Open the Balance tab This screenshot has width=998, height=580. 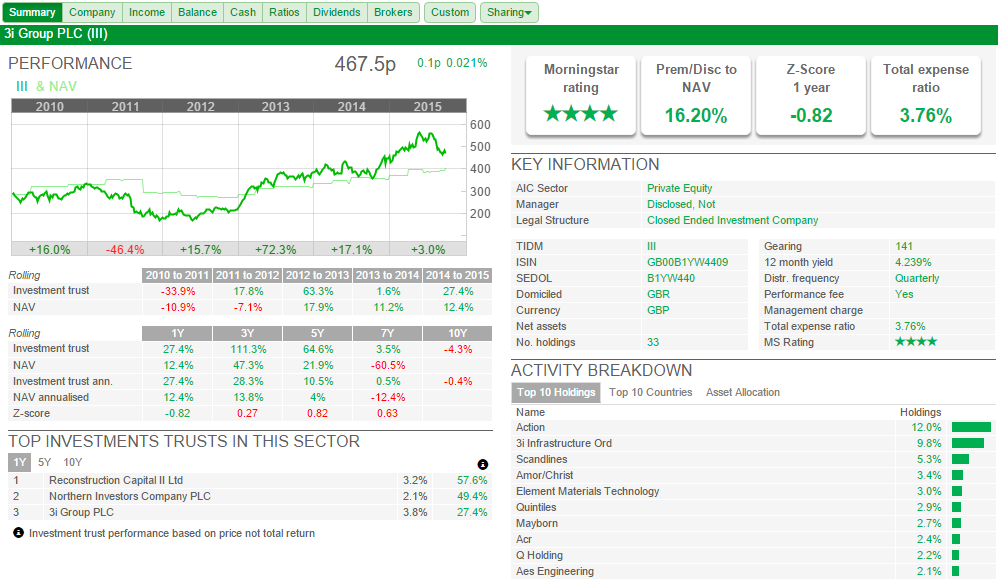(x=197, y=12)
